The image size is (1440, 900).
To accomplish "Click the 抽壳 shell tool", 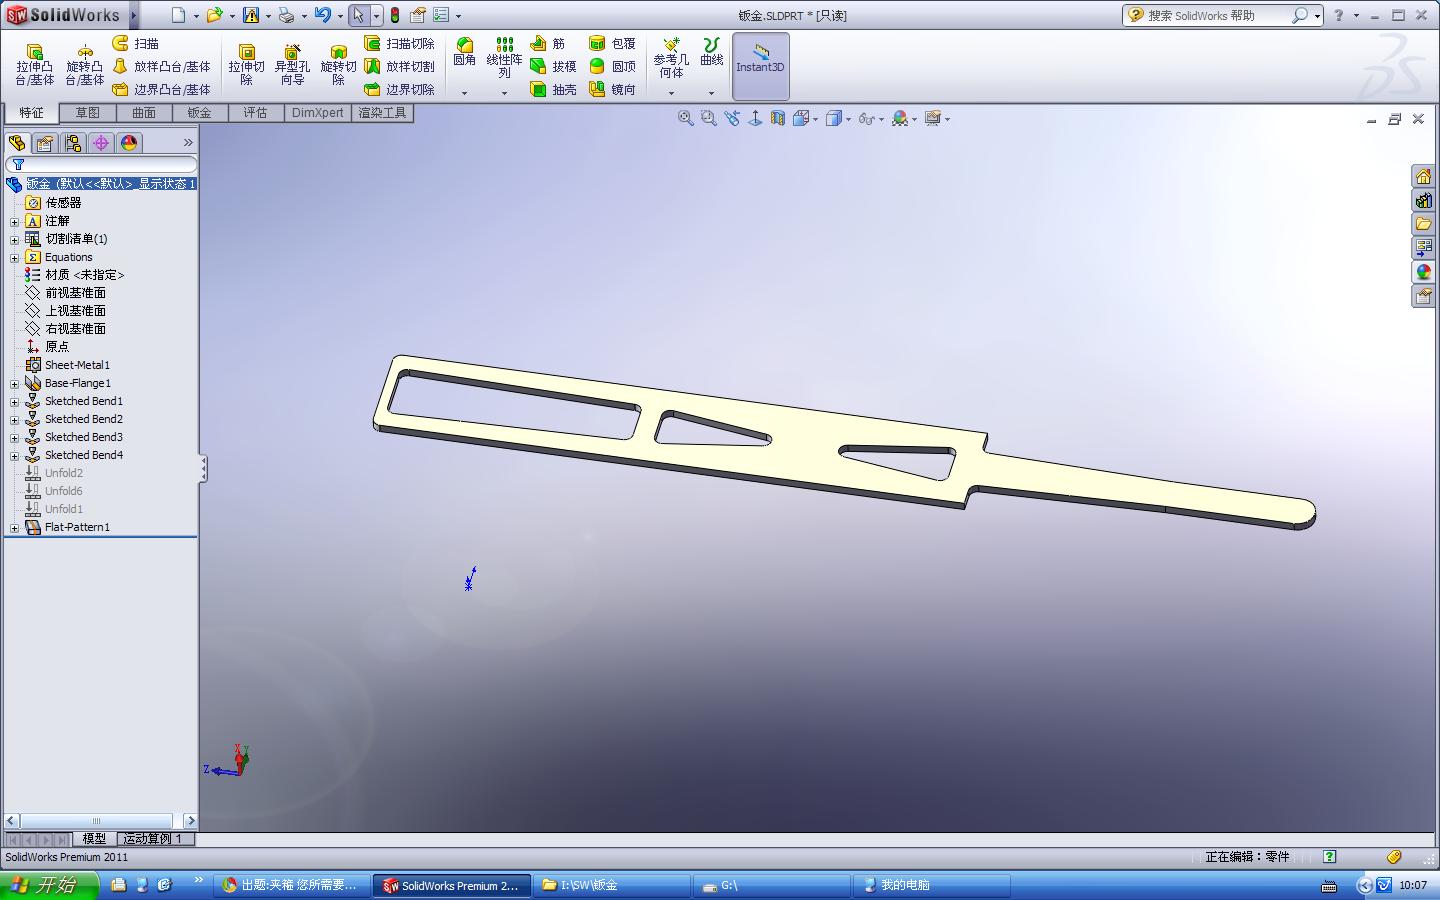I will pyautogui.click(x=554, y=89).
